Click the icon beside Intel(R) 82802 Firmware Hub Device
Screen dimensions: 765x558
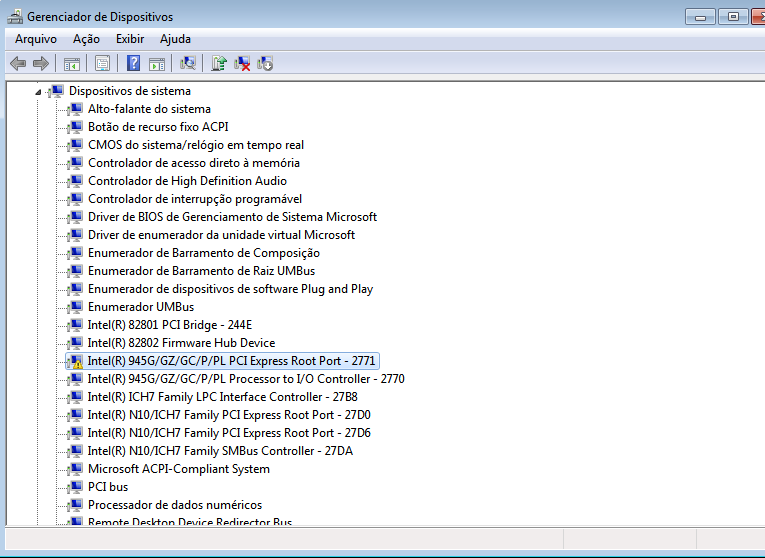tap(75, 343)
